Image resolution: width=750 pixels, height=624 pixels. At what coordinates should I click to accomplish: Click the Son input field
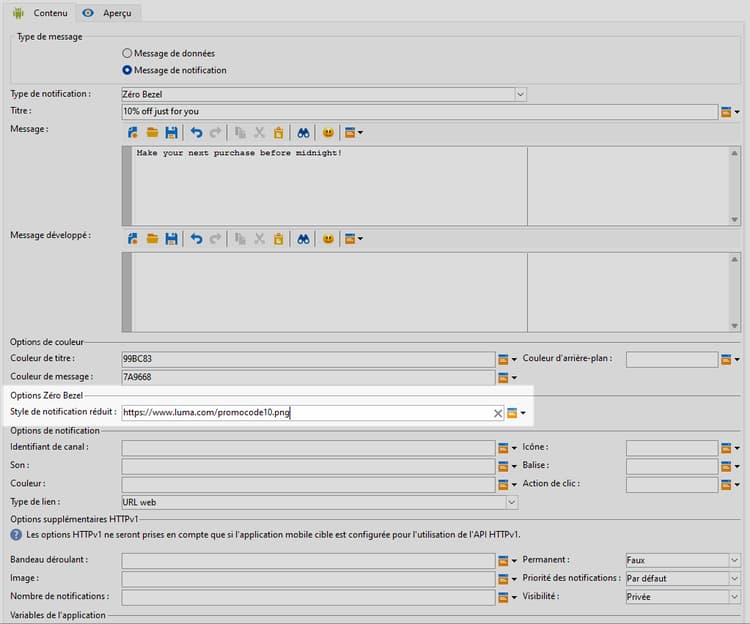pos(308,466)
